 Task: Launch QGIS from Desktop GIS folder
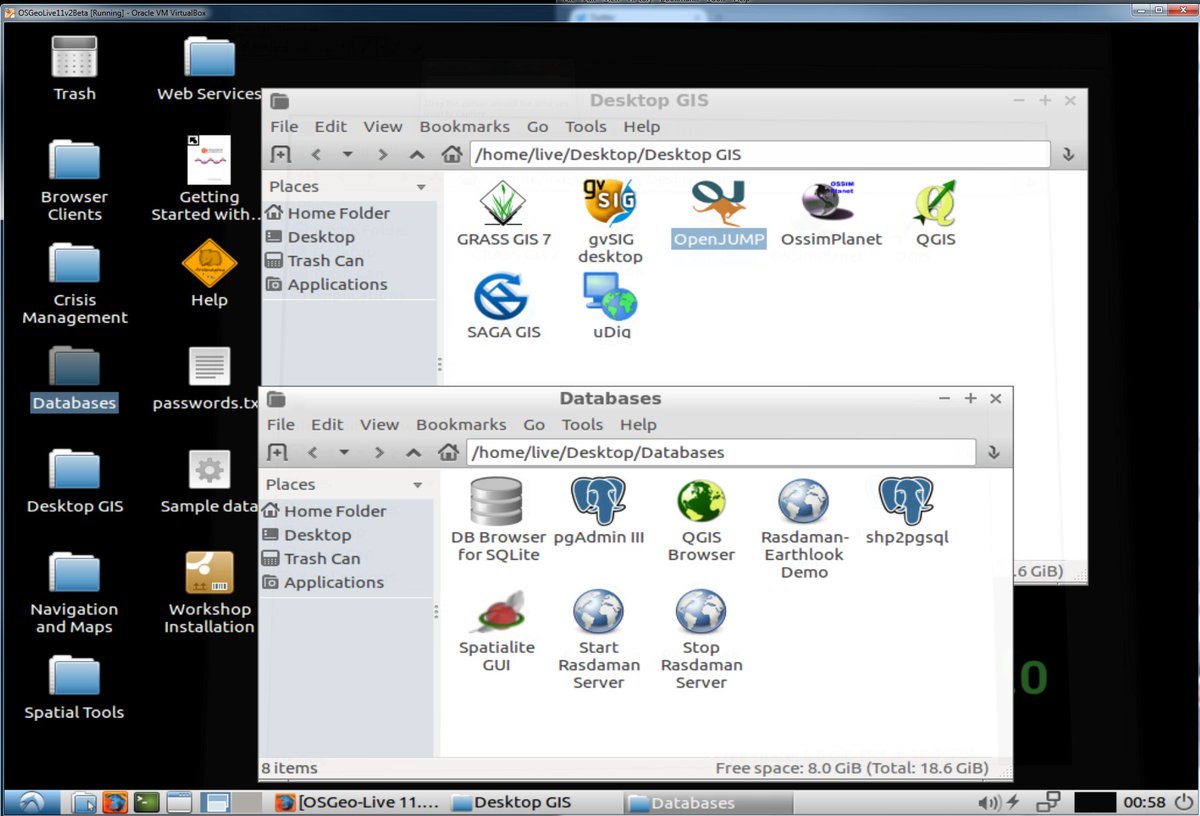point(936,203)
